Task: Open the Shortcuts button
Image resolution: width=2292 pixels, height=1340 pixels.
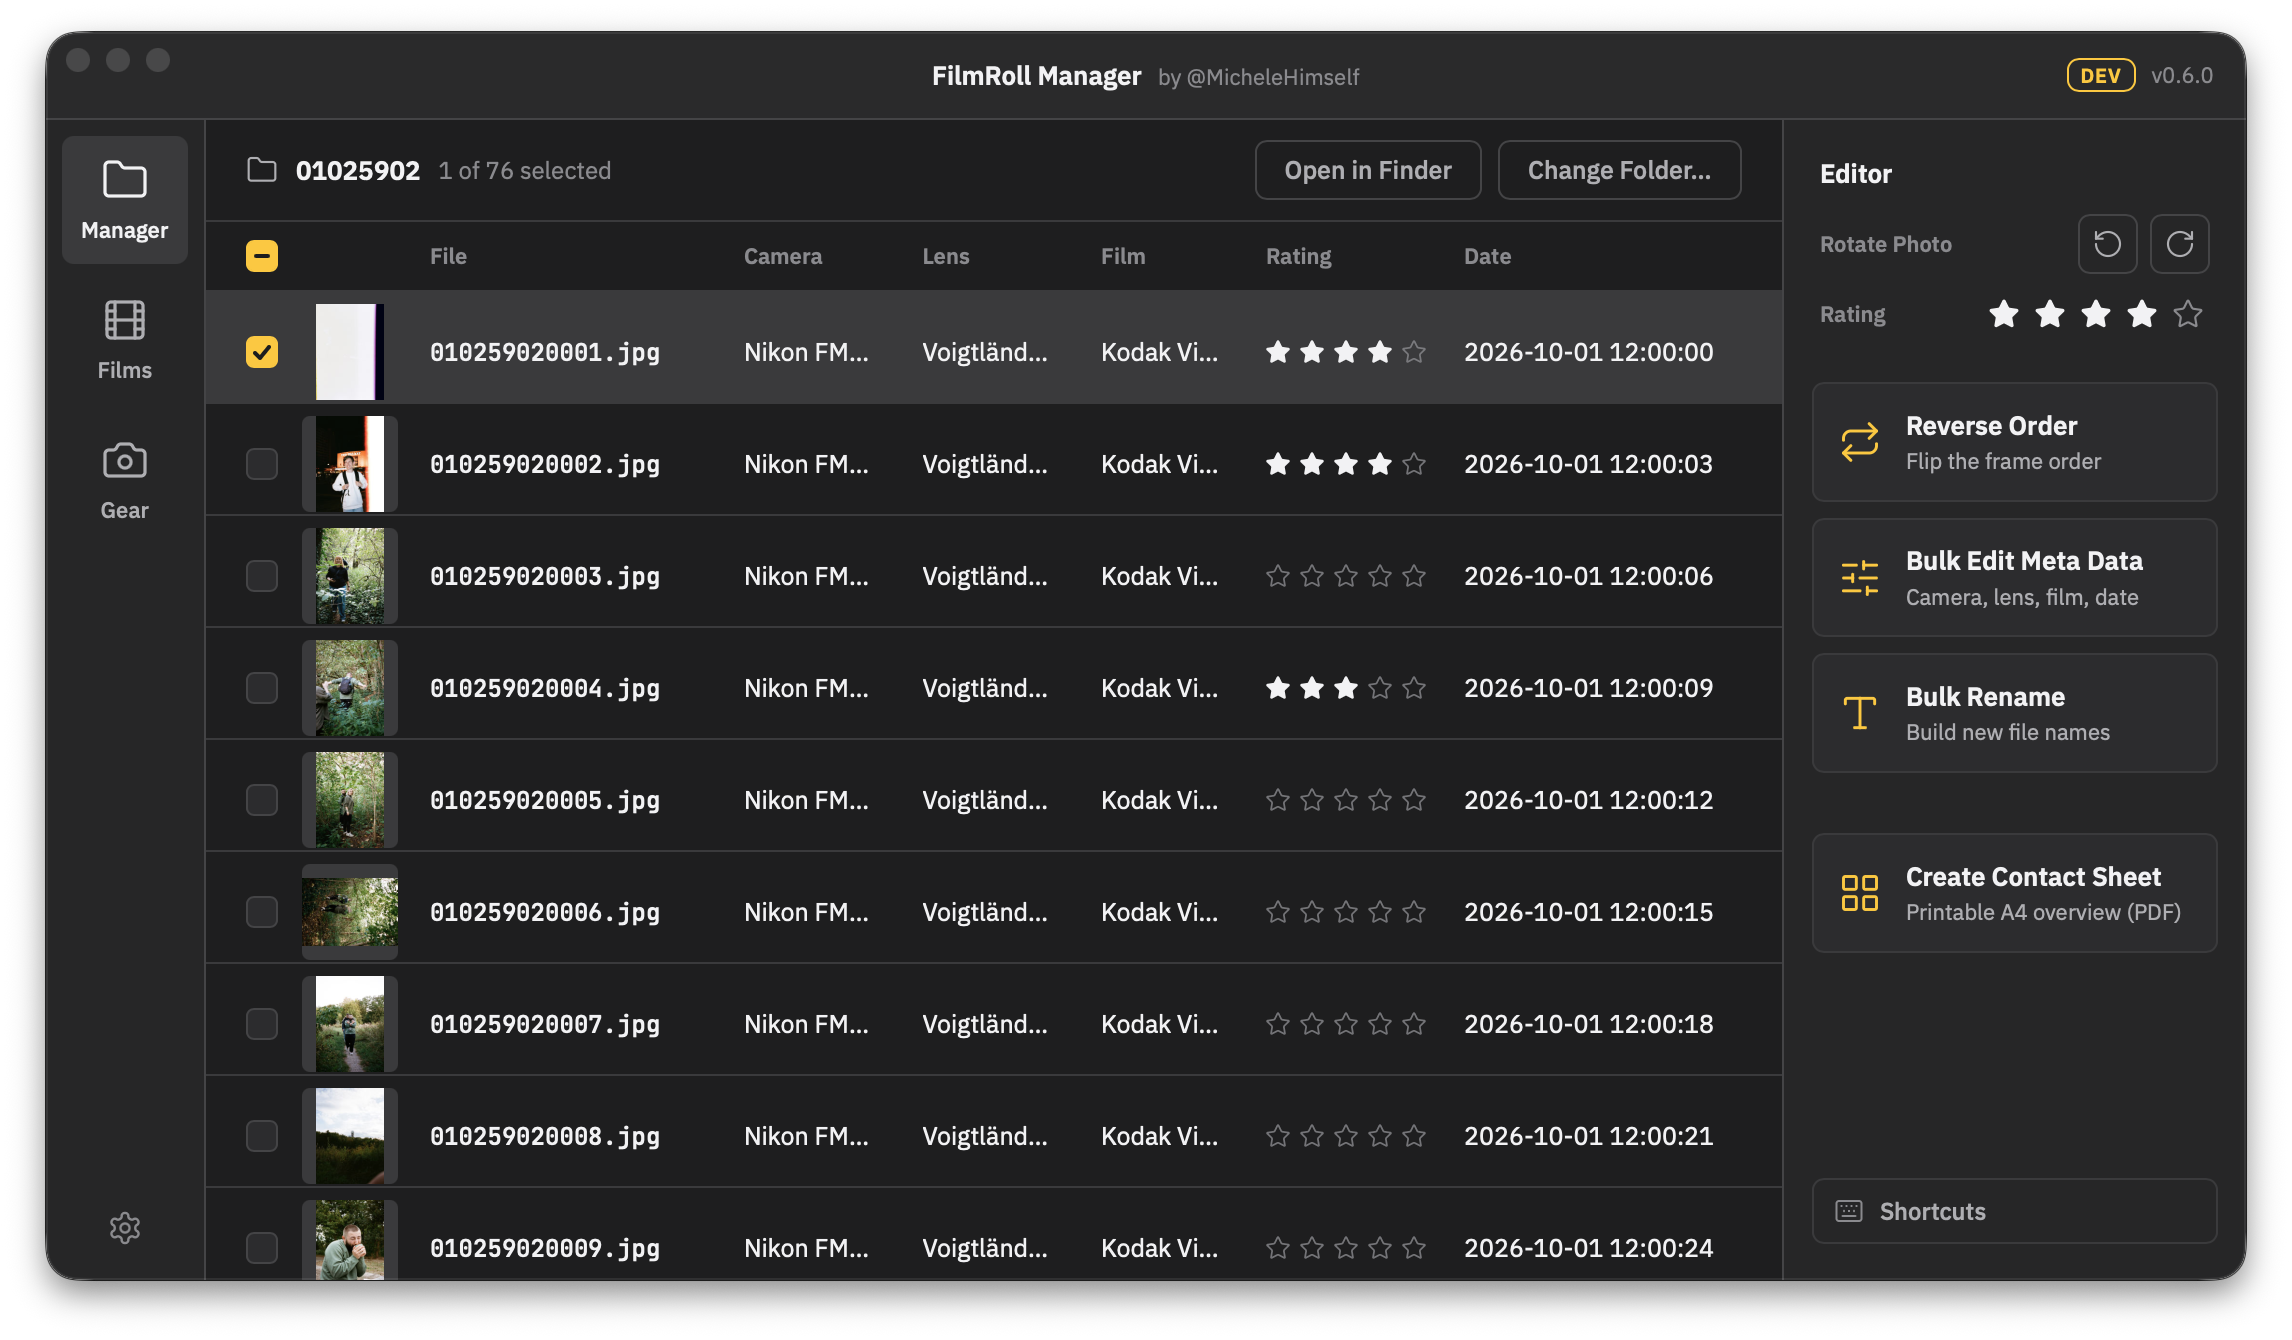Action: point(2014,1211)
